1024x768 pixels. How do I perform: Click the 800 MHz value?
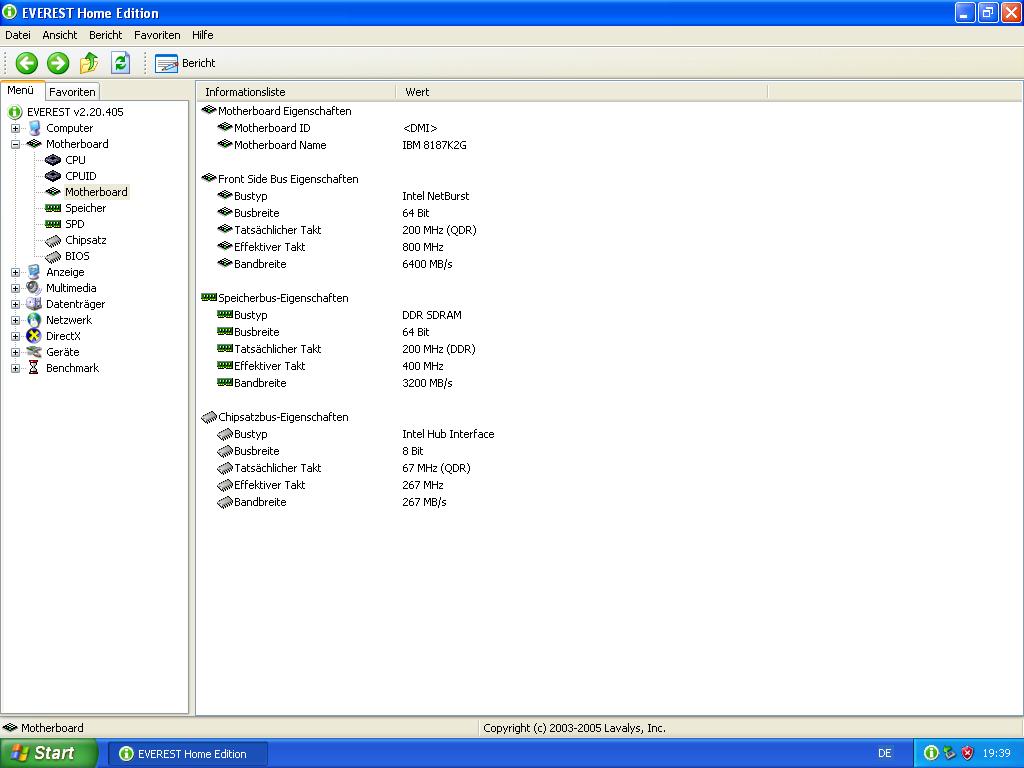[423, 247]
